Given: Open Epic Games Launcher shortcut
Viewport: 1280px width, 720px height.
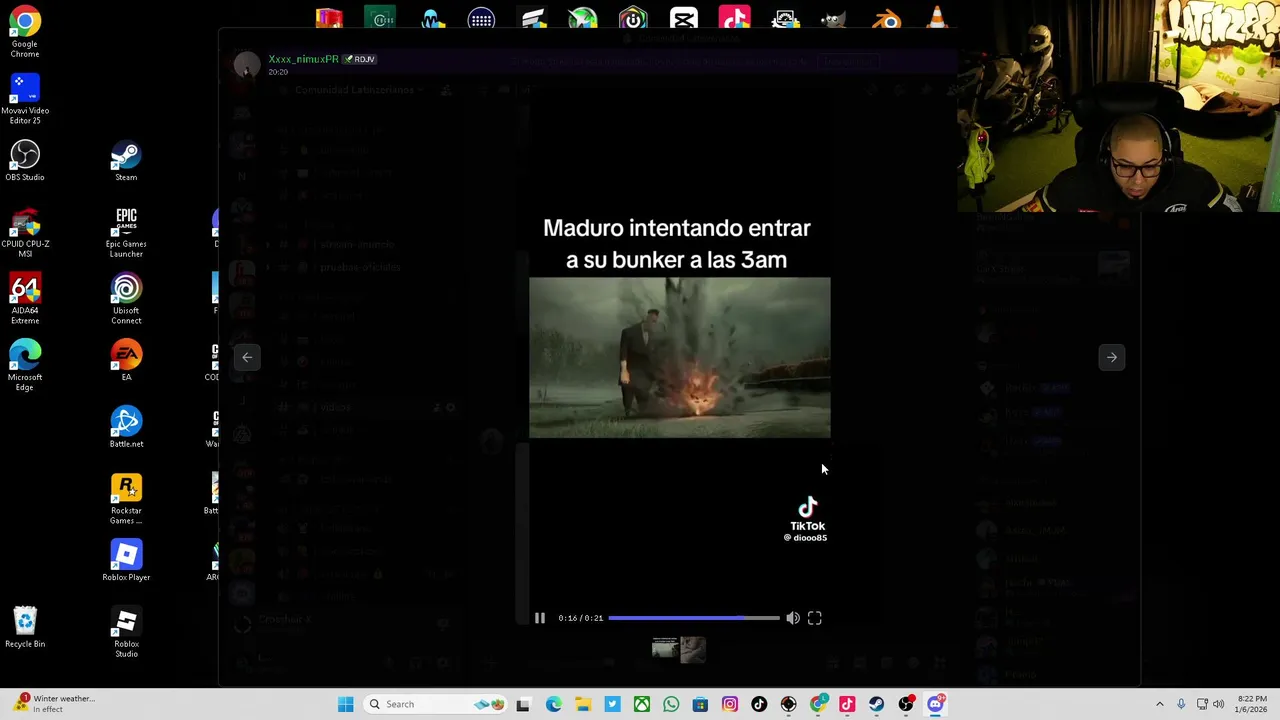Looking at the screenshot, I should (x=126, y=232).
